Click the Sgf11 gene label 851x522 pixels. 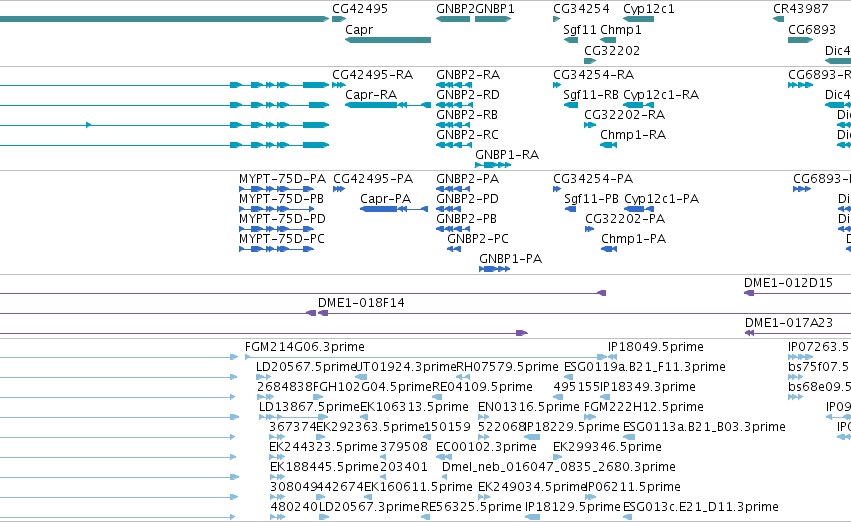click(580, 30)
